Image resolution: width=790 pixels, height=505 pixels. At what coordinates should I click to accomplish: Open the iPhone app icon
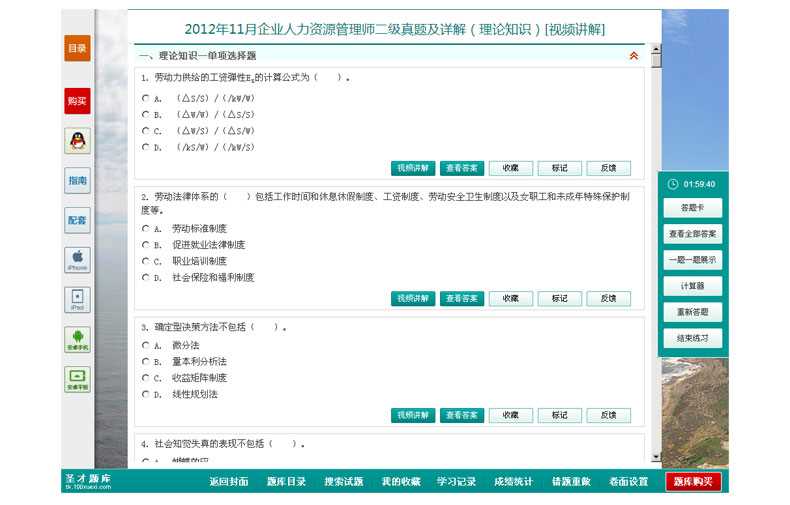(77, 260)
